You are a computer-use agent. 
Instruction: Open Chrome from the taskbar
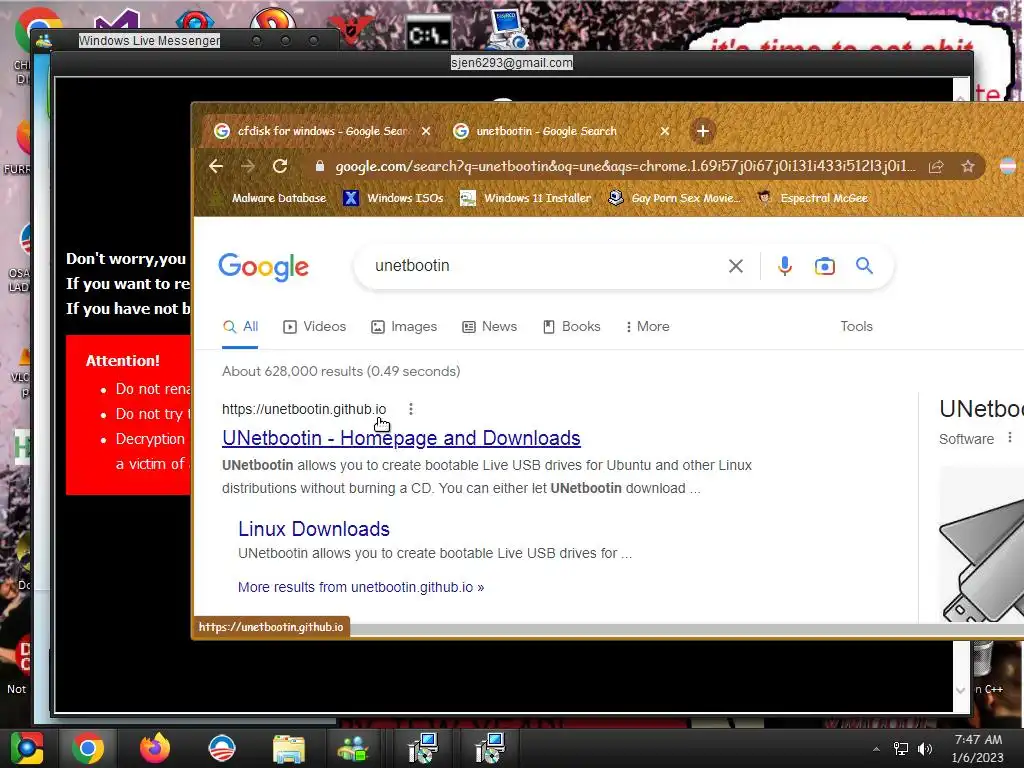pos(88,748)
